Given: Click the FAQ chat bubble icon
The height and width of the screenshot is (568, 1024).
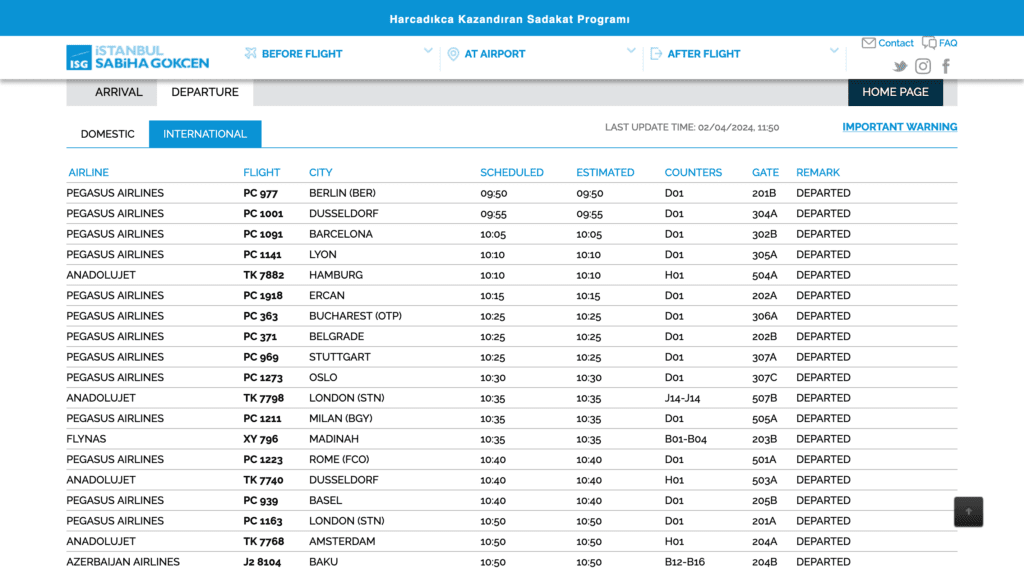Looking at the screenshot, I should (929, 43).
